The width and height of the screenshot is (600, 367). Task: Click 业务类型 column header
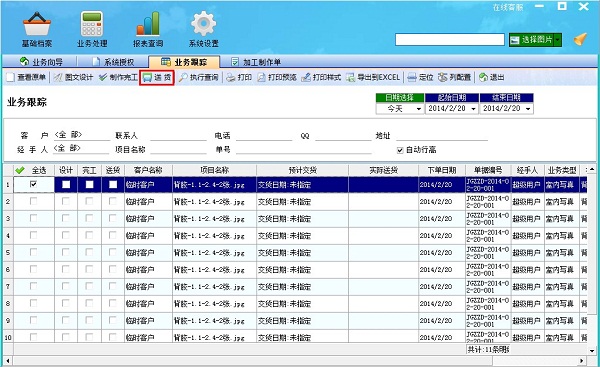click(562, 170)
